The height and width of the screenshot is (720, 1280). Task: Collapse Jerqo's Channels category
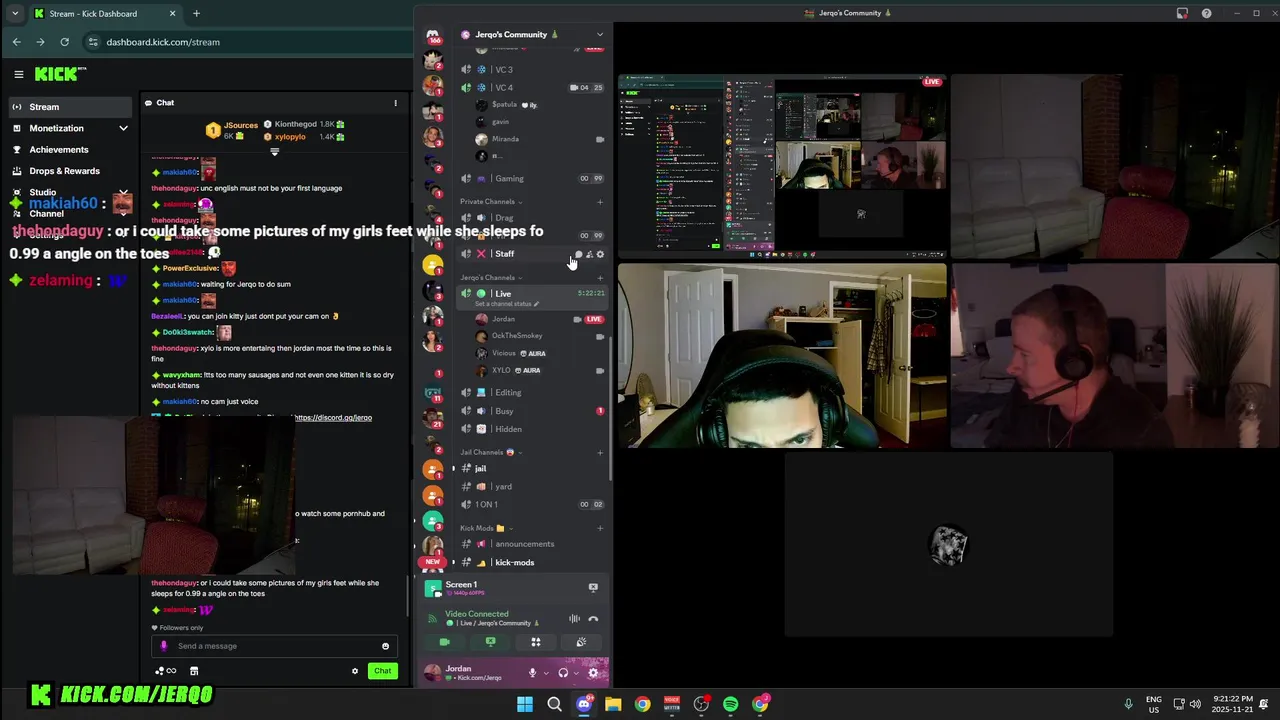491,278
